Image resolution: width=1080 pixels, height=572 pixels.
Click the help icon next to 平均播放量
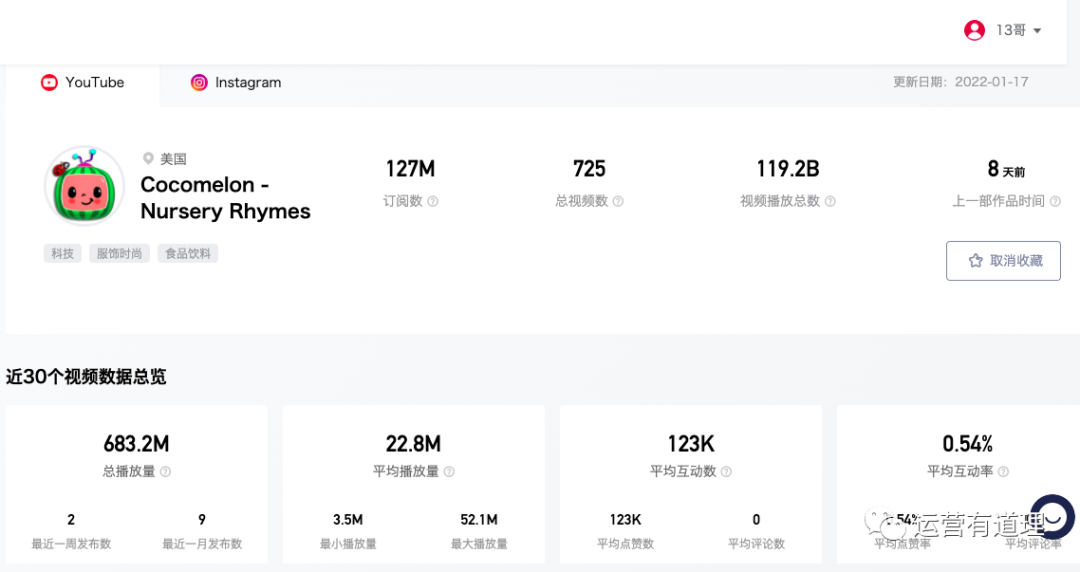pos(449,471)
